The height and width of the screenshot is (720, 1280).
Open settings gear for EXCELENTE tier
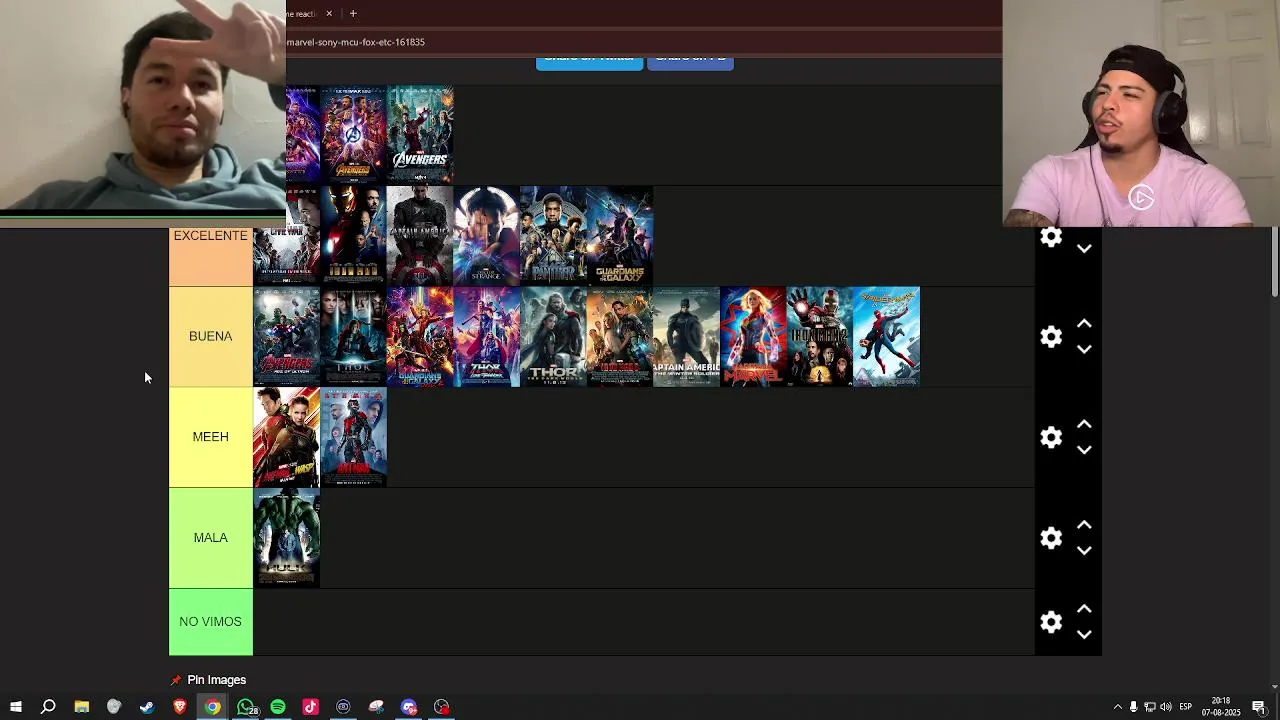coord(1051,237)
